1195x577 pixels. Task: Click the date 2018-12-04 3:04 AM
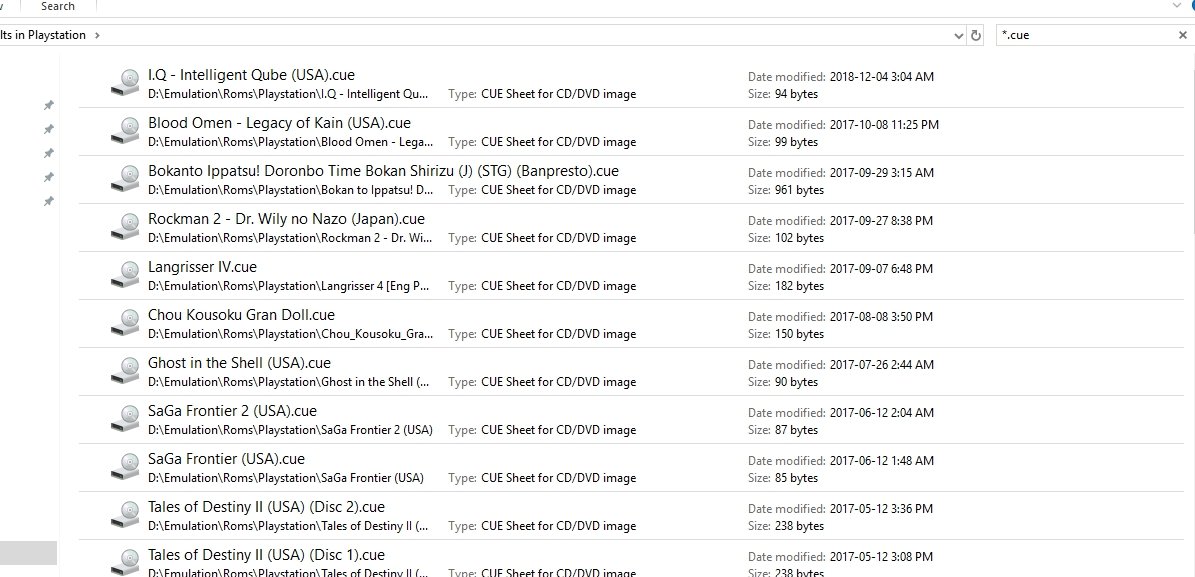pyautogui.click(x=882, y=77)
